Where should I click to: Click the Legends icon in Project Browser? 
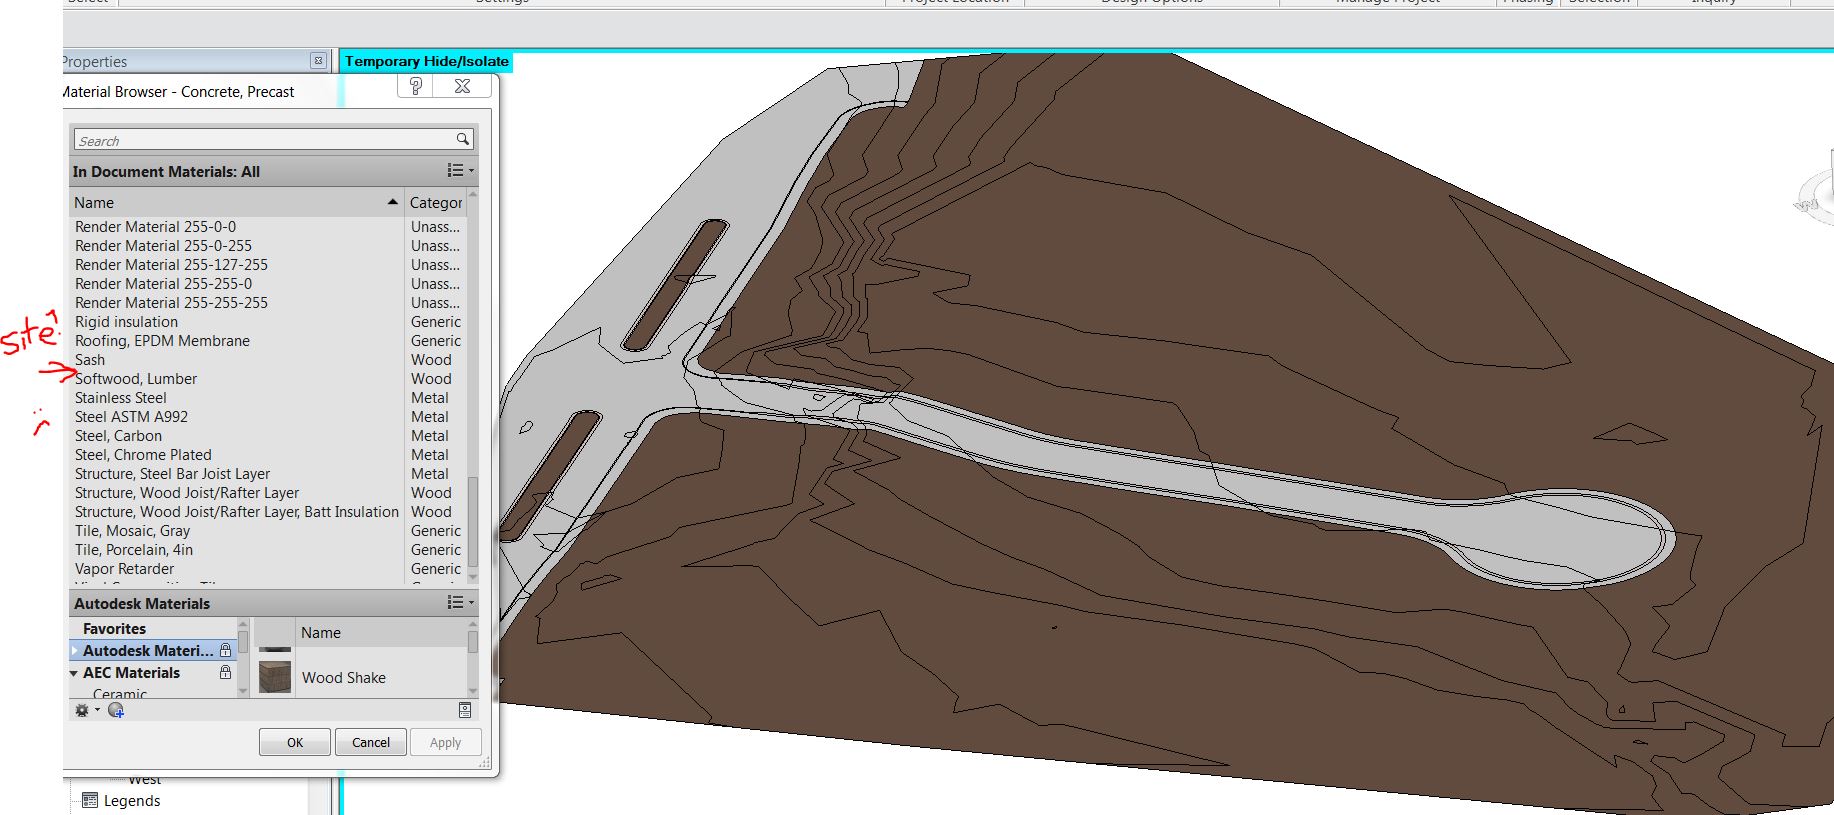point(90,800)
